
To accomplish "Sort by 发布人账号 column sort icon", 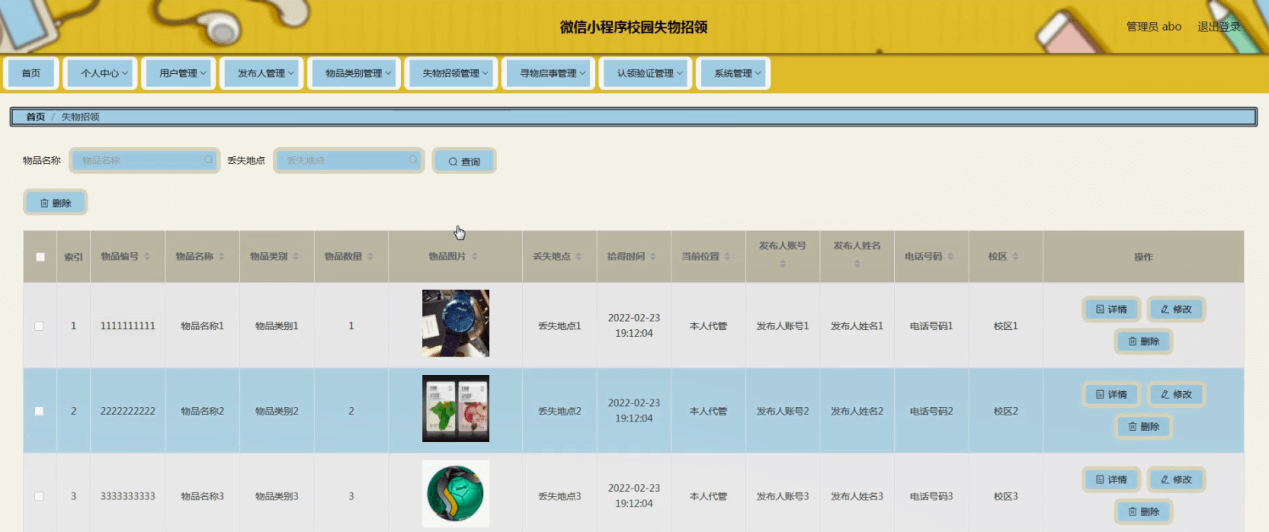I will point(783,265).
